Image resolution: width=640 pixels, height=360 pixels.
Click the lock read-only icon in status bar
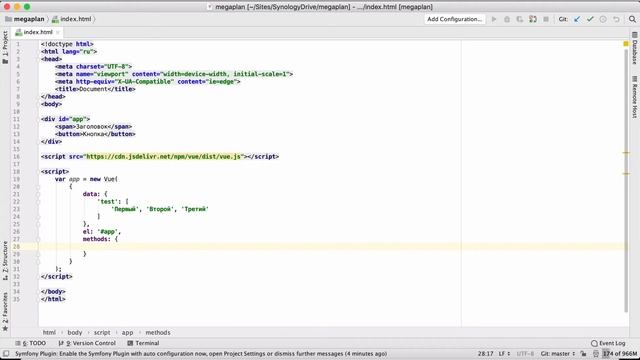[x=584, y=353]
